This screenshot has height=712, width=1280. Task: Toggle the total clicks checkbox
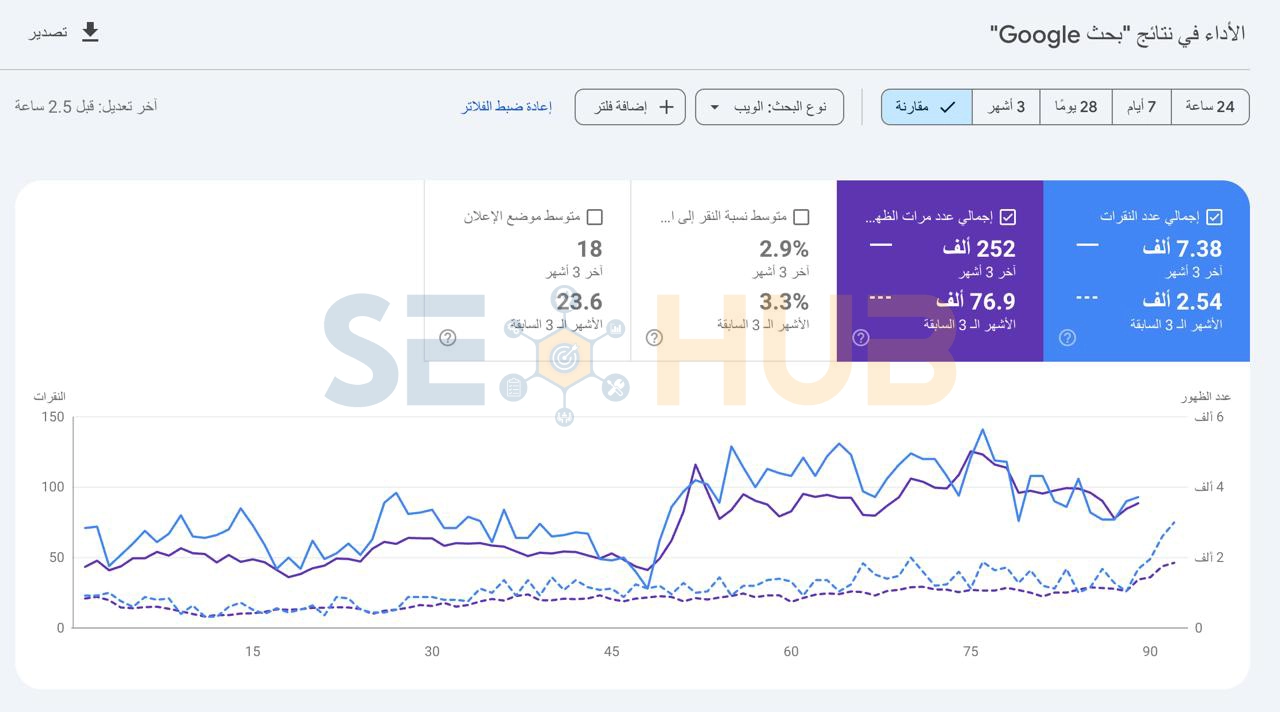[1214, 217]
